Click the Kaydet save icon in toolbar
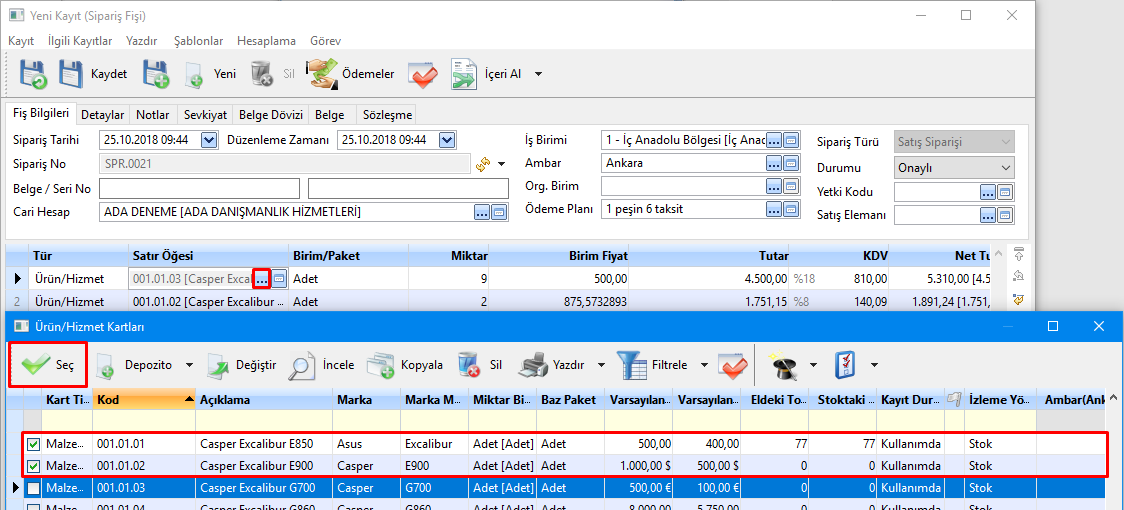The height and width of the screenshot is (510, 1124). pyautogui.click(x=71, y=74)
